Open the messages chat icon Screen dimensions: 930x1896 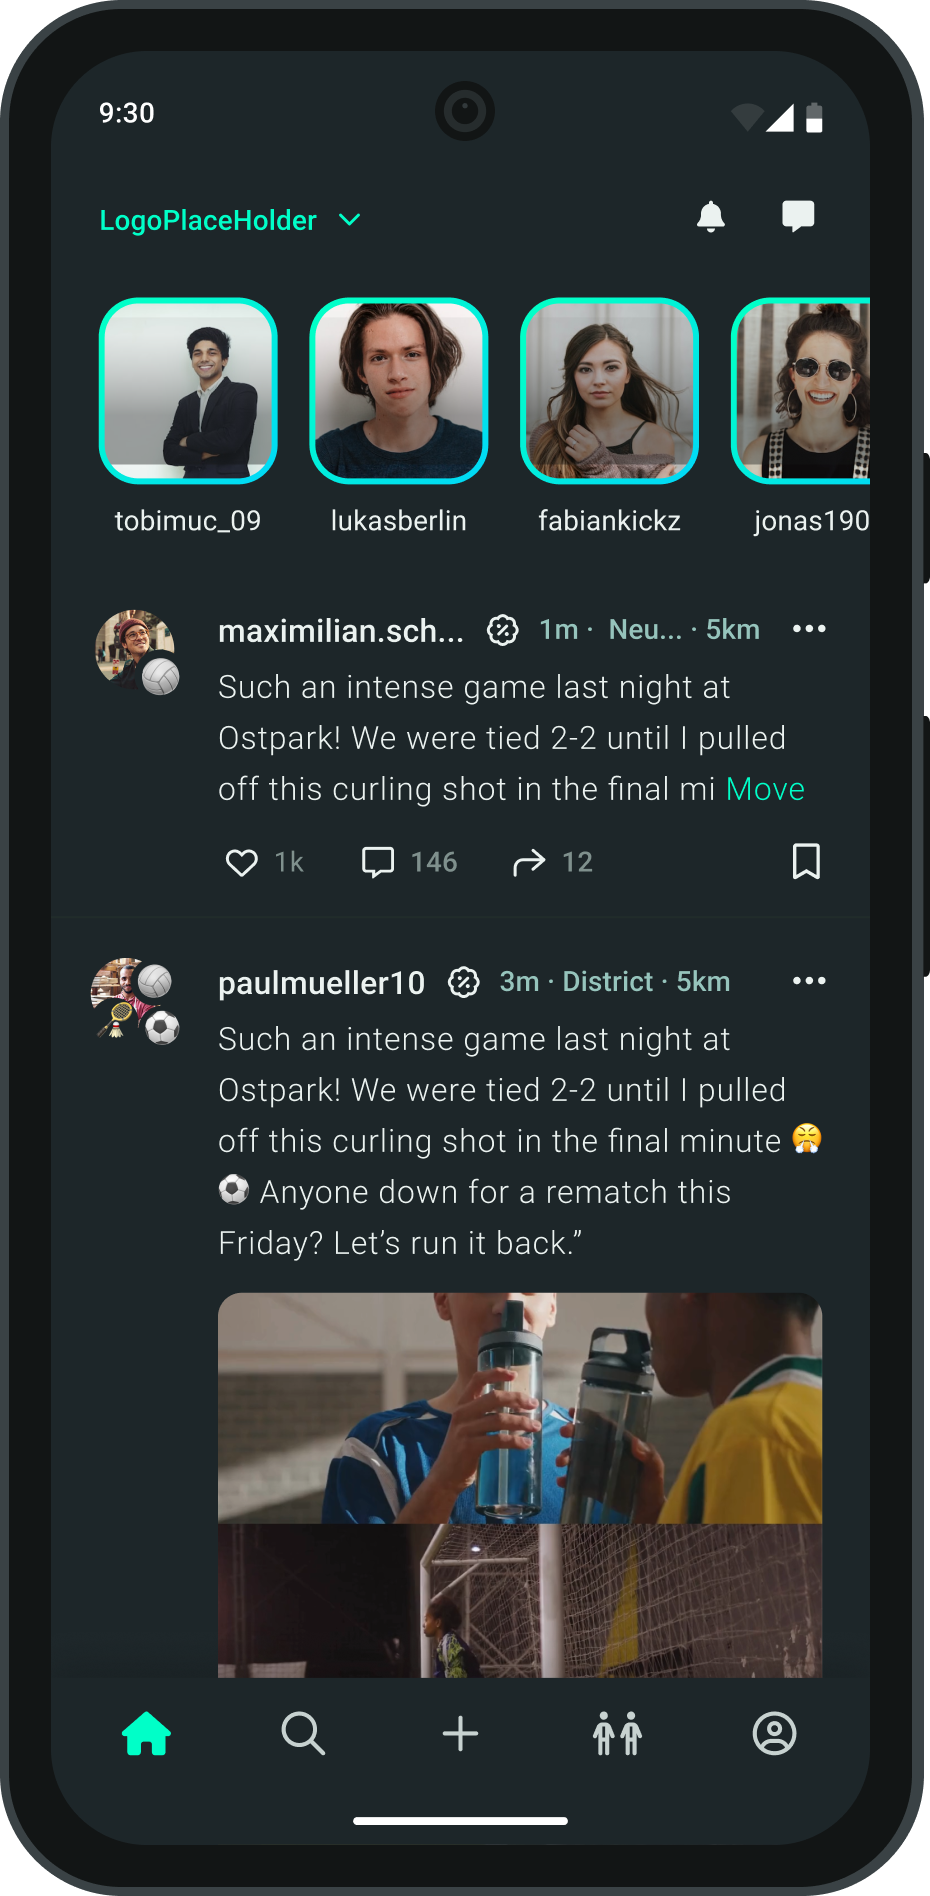[798, 216]
